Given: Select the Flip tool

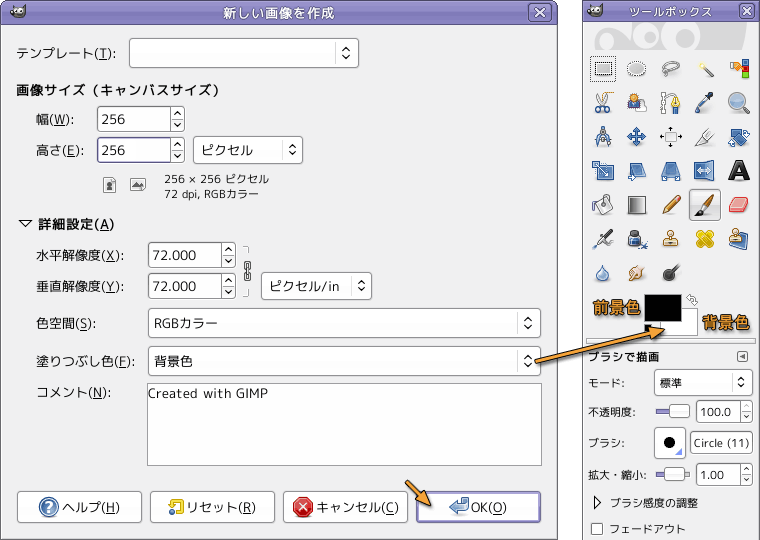Looking at the screenshot, I should 705,171.
